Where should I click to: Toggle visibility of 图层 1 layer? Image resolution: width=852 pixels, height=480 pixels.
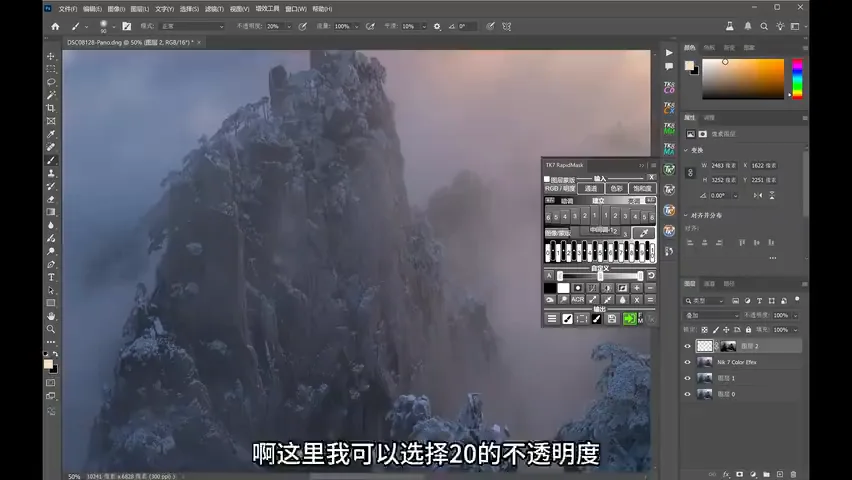(687, 378)
